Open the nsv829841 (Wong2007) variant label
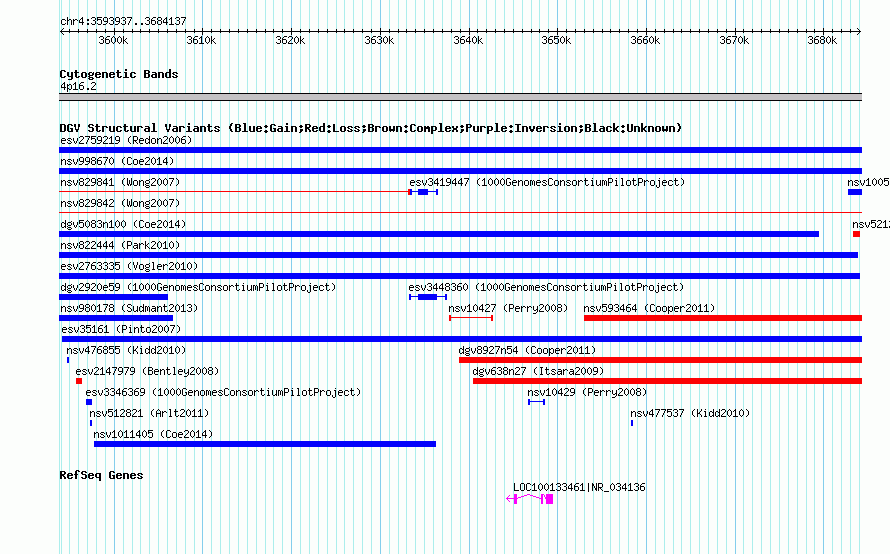The image size is (890, 554). point(120,182)
